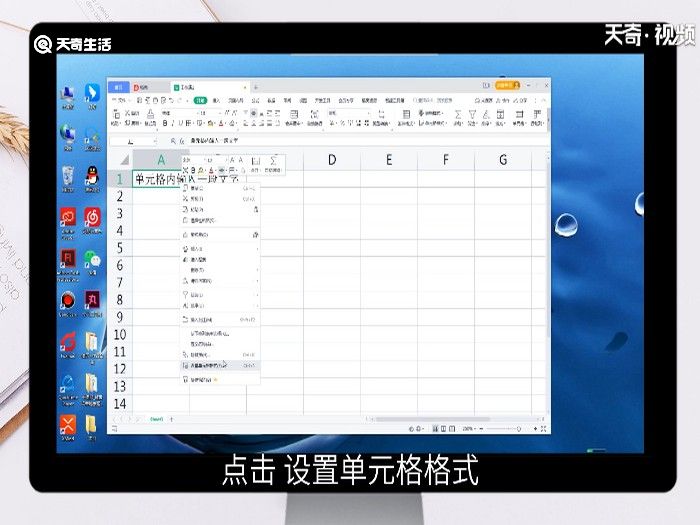Select column G header
This screenshot has height=525, width=700.
click(x=503, y=160)
